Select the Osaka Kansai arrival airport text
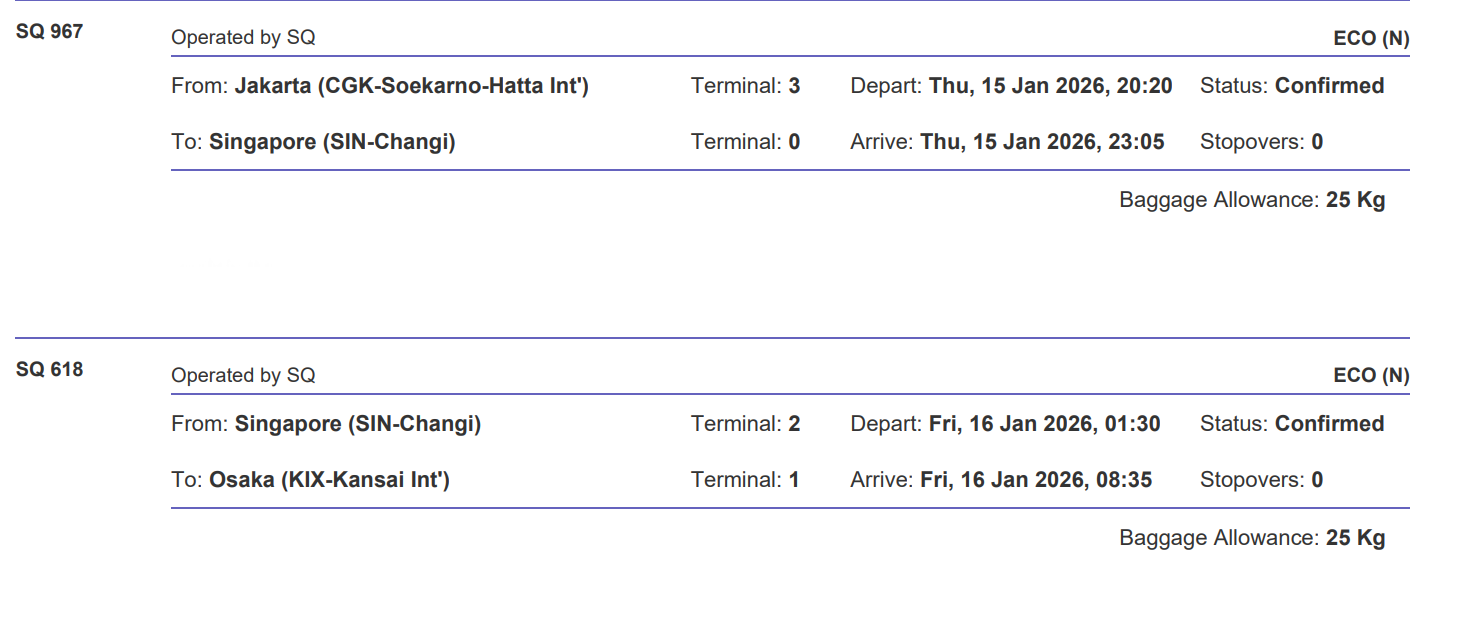Image resolution: width=1470 pixels, height=621 pixels. click(x=329, y=480)
